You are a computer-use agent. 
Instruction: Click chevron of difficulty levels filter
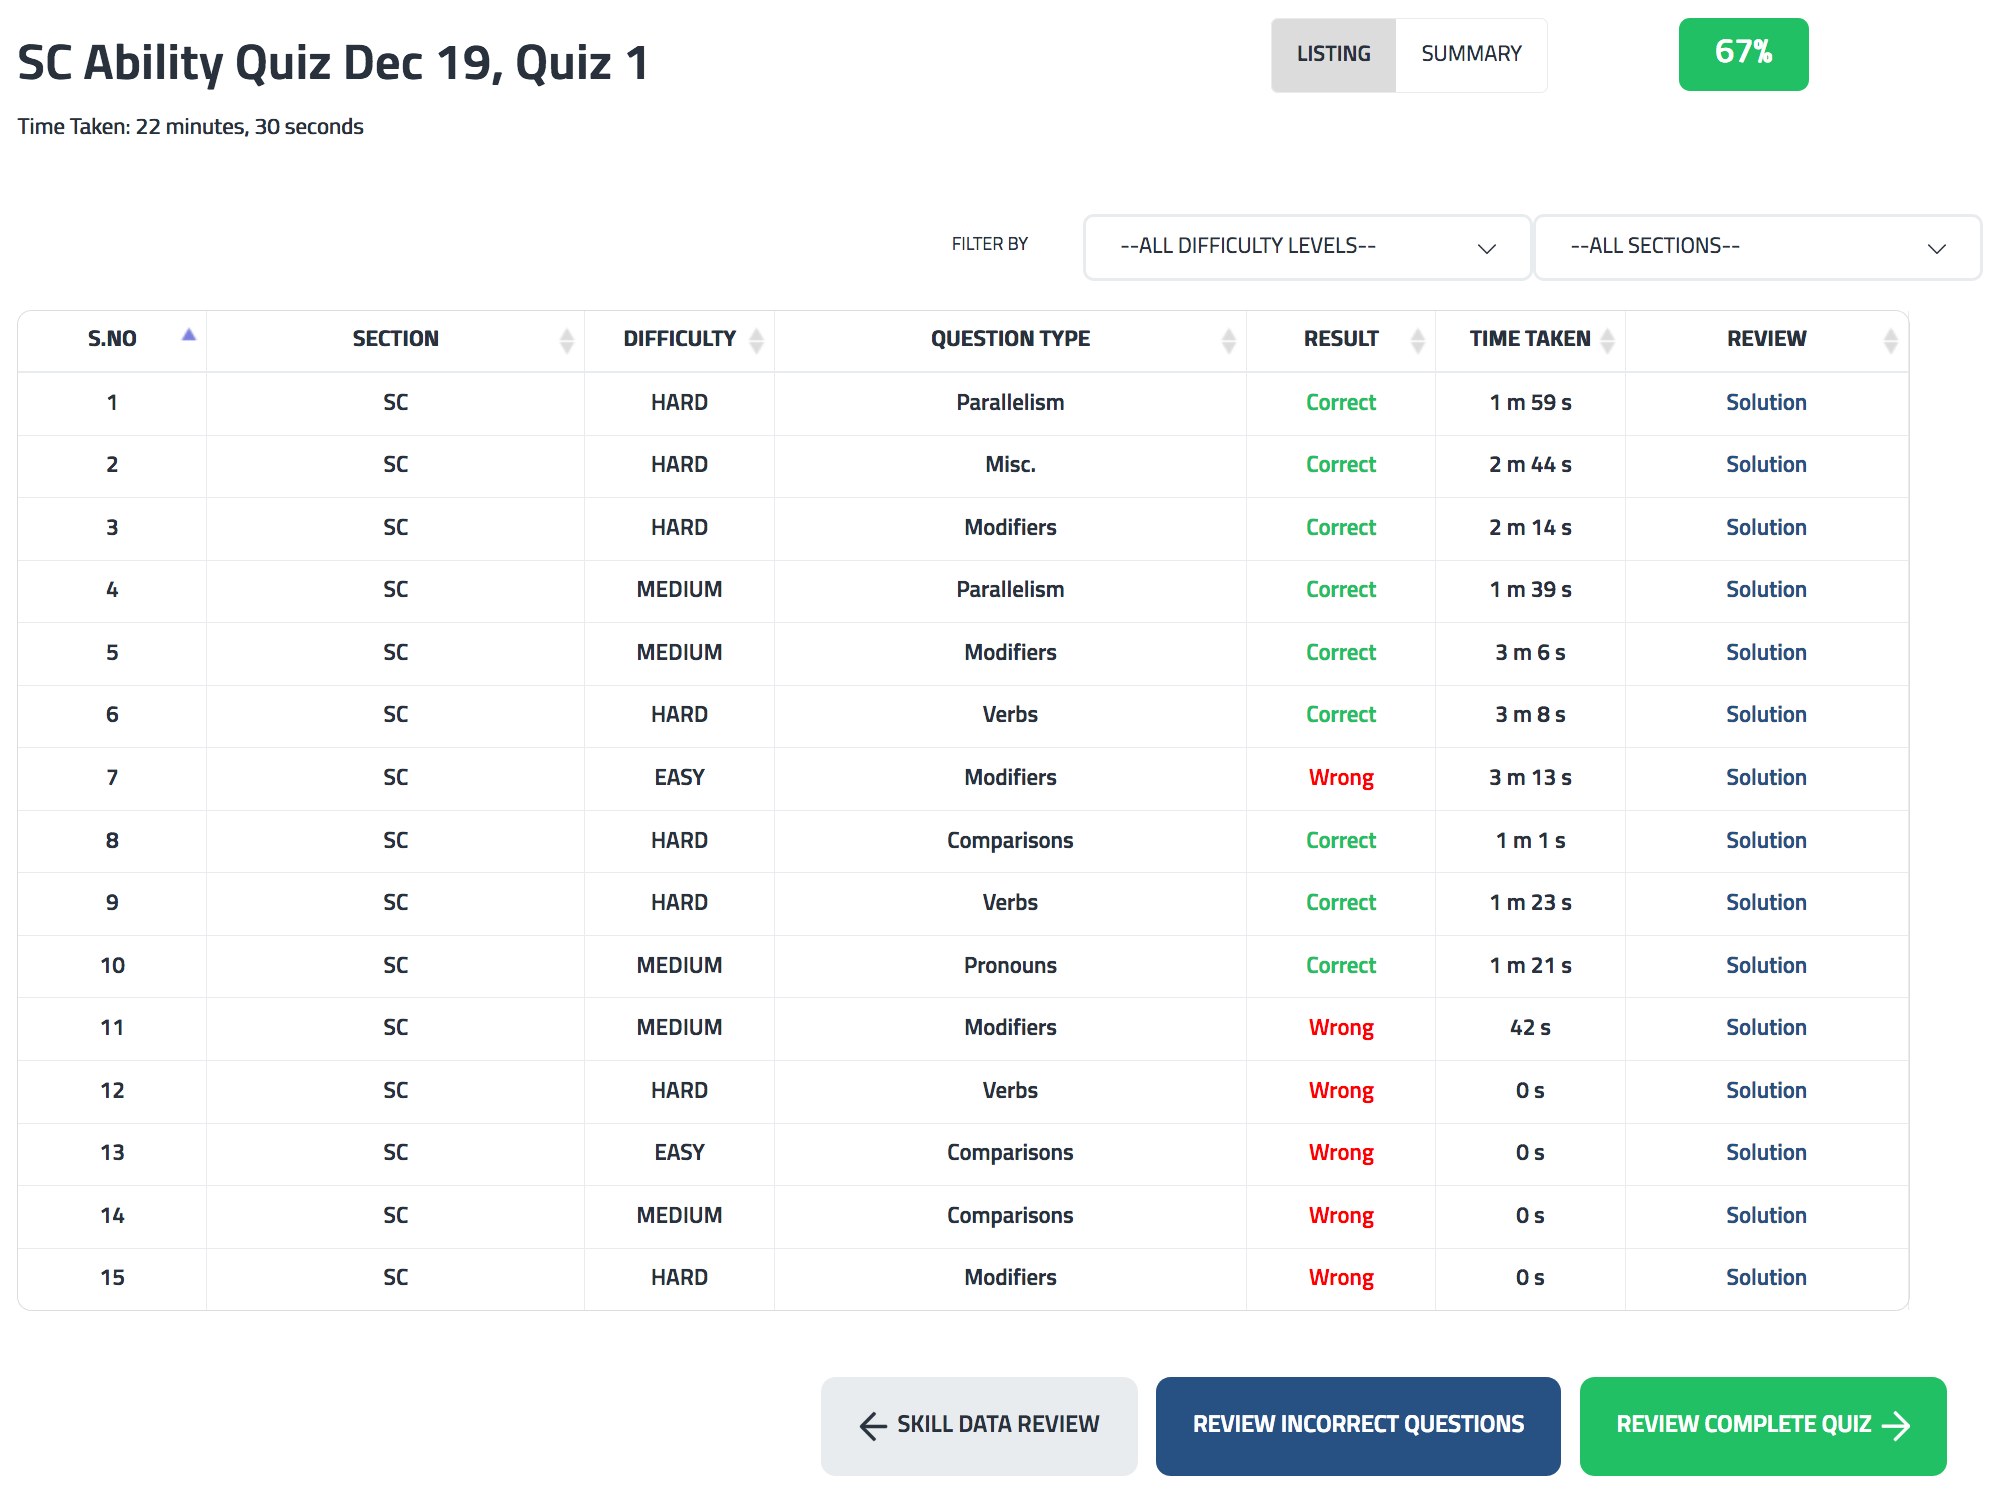pyautogui.click(x=1487, y=248)
